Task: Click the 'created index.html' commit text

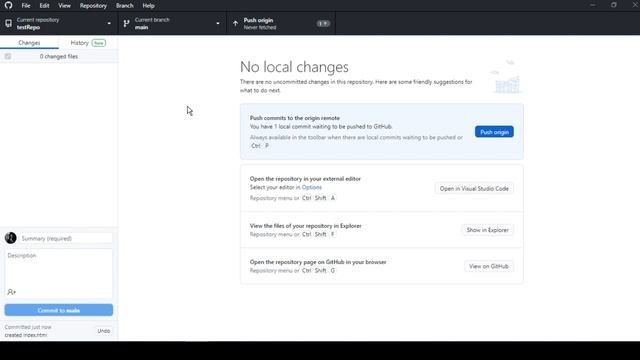Action: [x=26, y=335]
